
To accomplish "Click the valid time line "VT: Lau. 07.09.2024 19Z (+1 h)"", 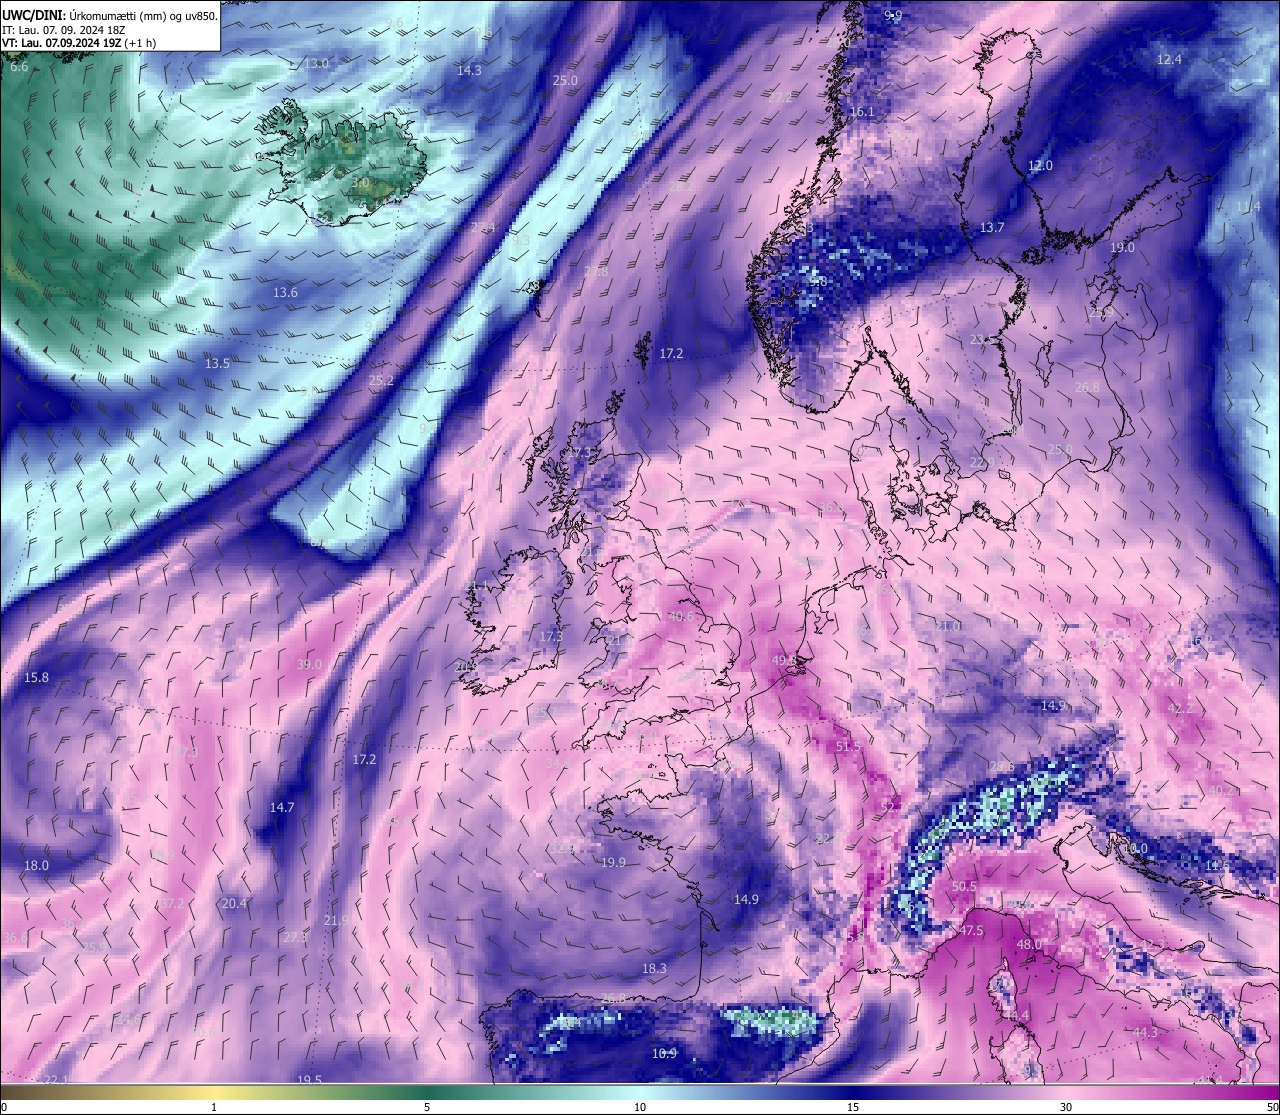I will click(x=79, y=43).
